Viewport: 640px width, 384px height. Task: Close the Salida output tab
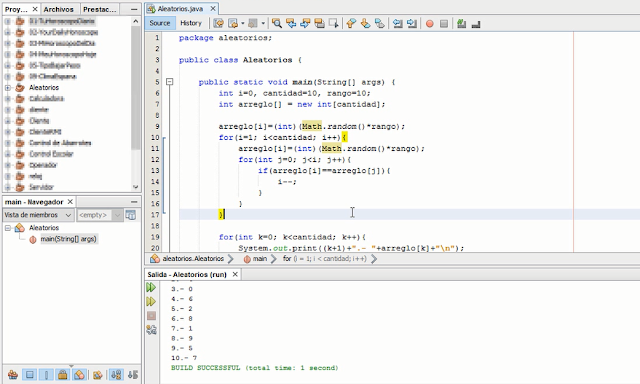tap(235, 275)
